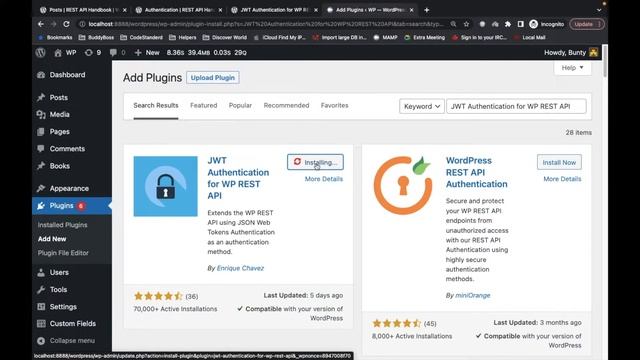Image resolution: width=640 pixels, height=360 pixels.
Task: Click Install Now for WordPress REST API Authentication
Action: 559,162
